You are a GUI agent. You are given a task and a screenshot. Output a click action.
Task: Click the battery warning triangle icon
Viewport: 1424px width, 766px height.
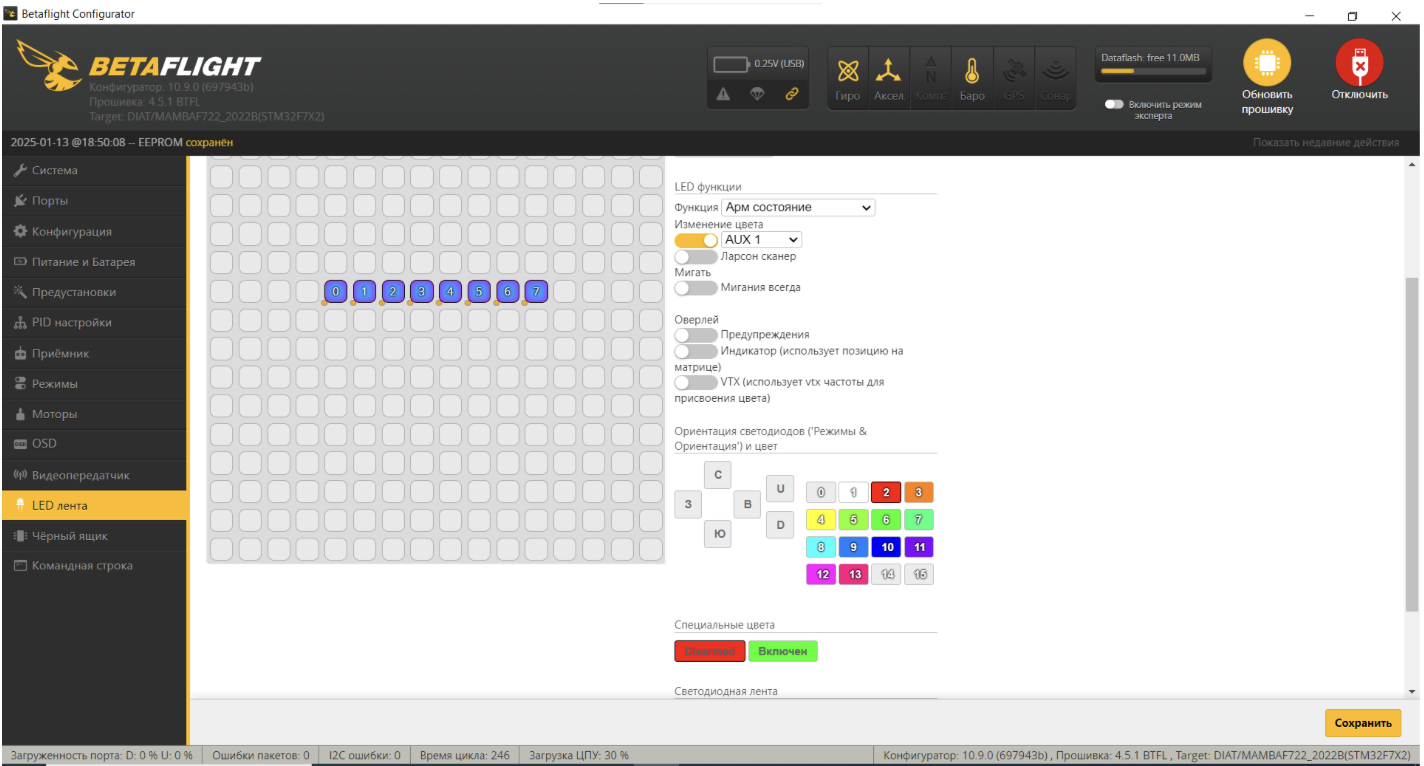(724, 94)
